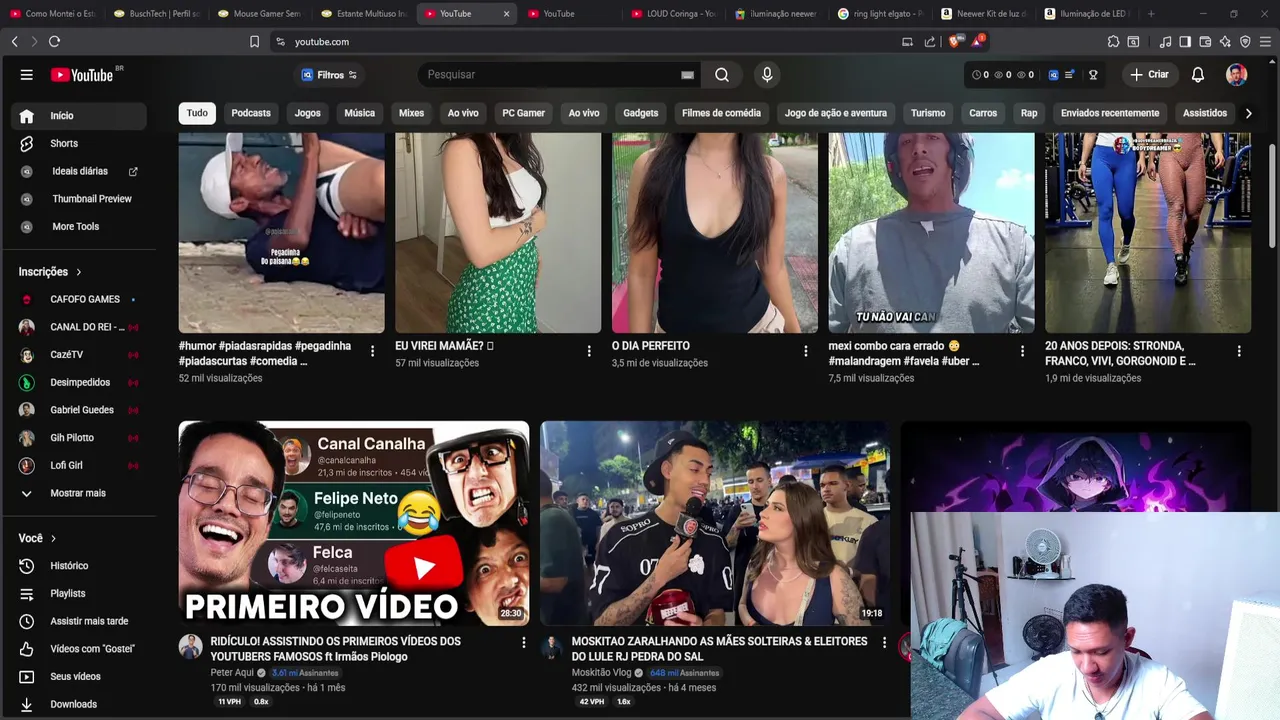The image size is (1280, 720).
Task: Show more category chips with the right arrow
Action: point(1248,113)
